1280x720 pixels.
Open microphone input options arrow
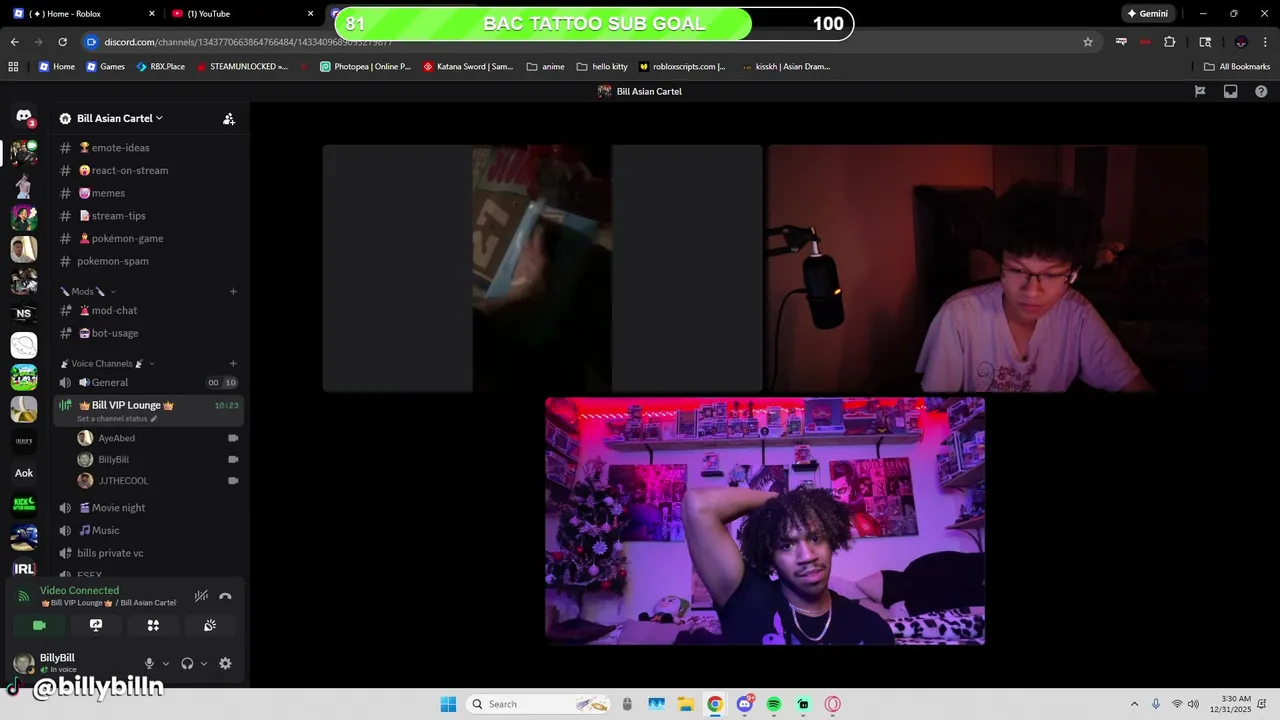(x=166, y=663)
